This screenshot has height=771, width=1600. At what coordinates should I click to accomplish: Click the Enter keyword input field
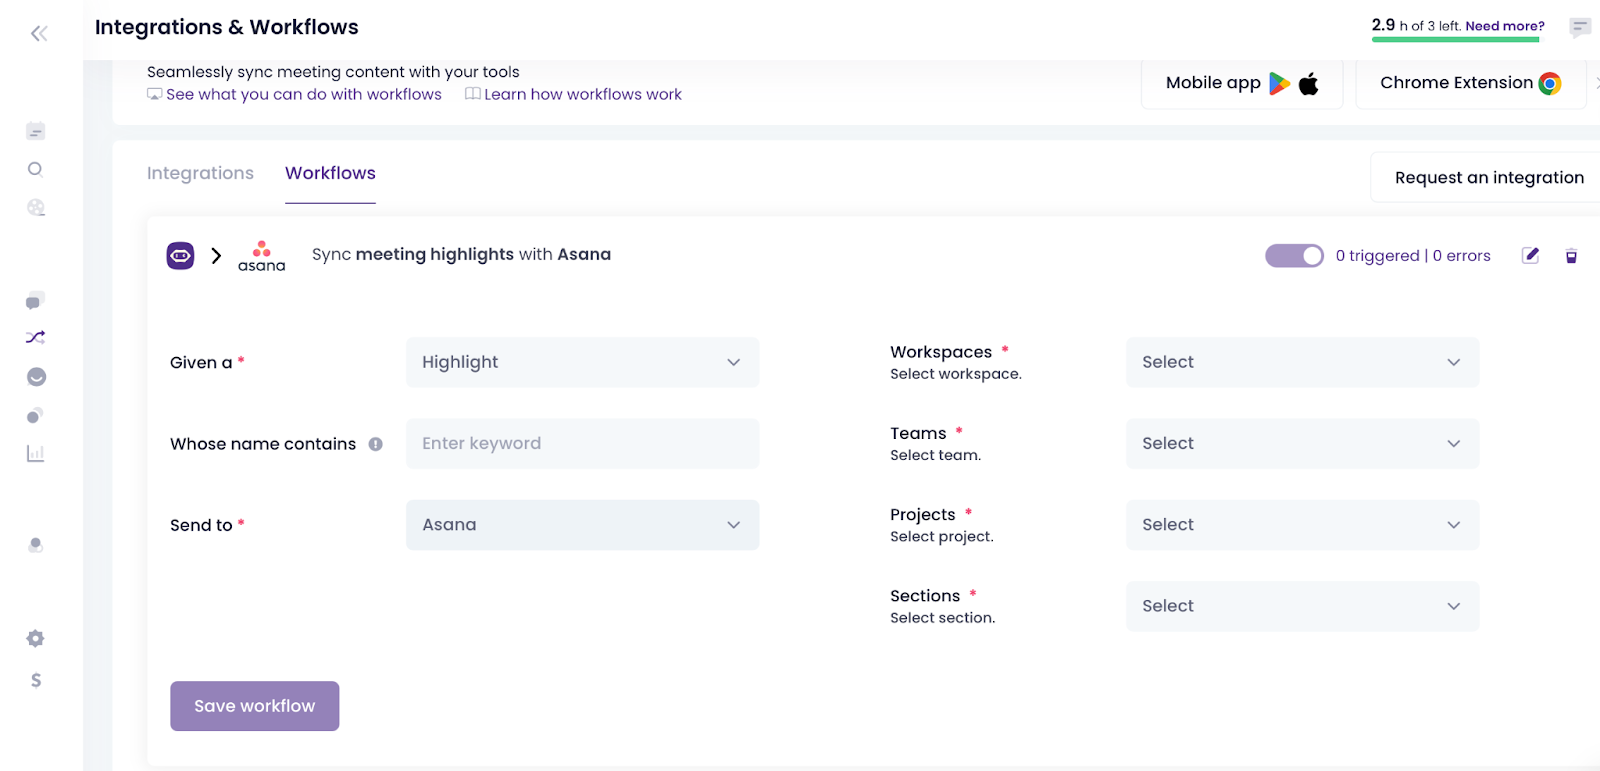[582, 444]
